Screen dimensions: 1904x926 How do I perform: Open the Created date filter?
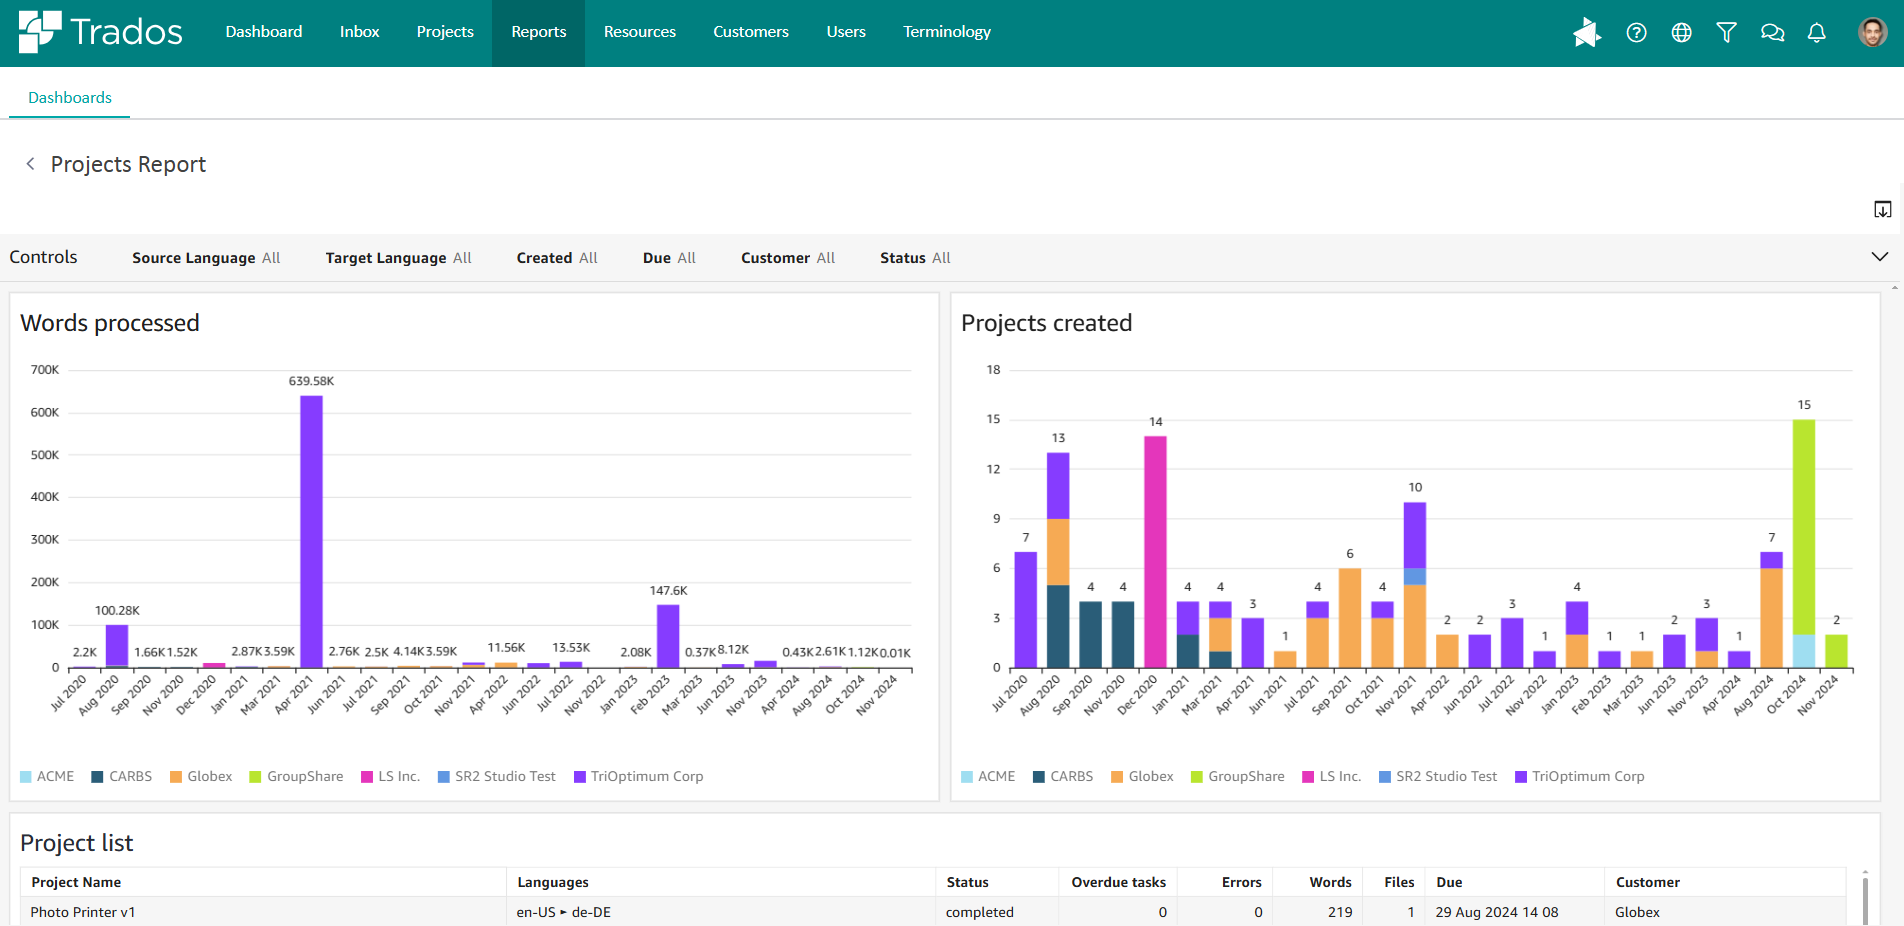pyautogui.click(x=557, y=258)
